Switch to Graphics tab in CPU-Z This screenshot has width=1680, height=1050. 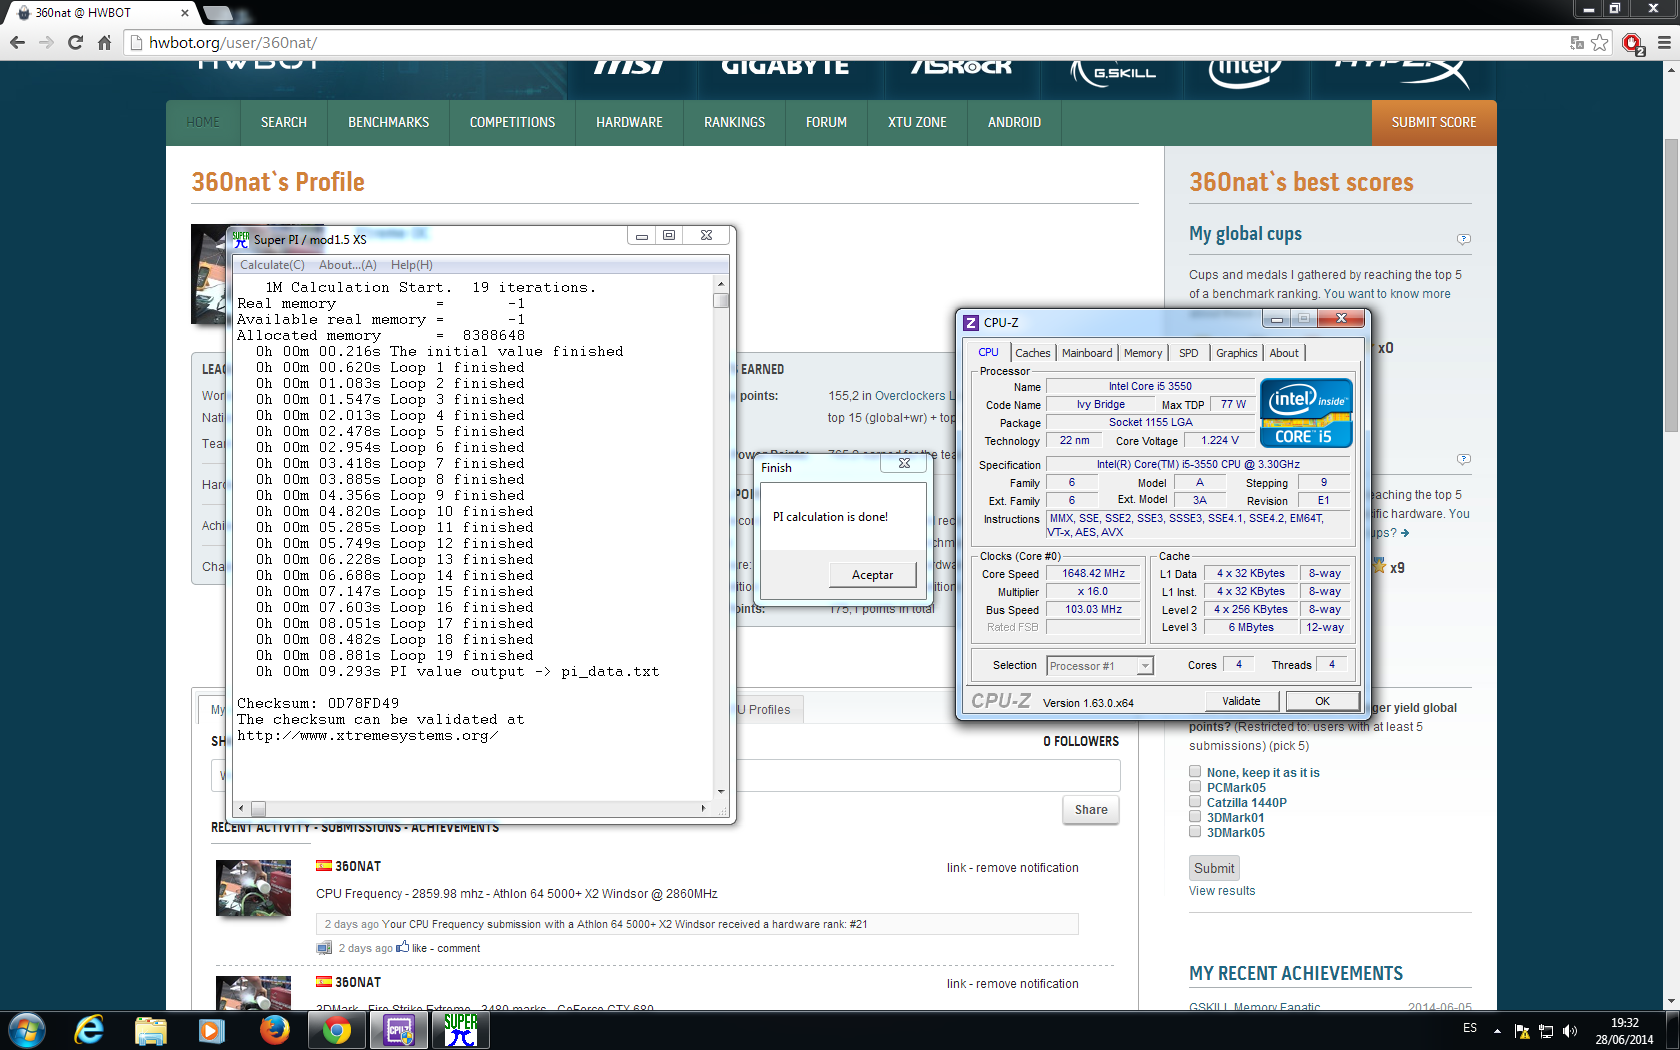(1237, 353)
